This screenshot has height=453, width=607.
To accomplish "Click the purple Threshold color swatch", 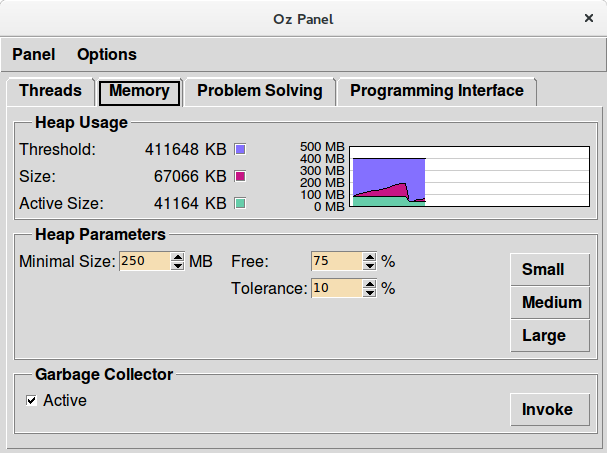I will click(x=240, y=150).
